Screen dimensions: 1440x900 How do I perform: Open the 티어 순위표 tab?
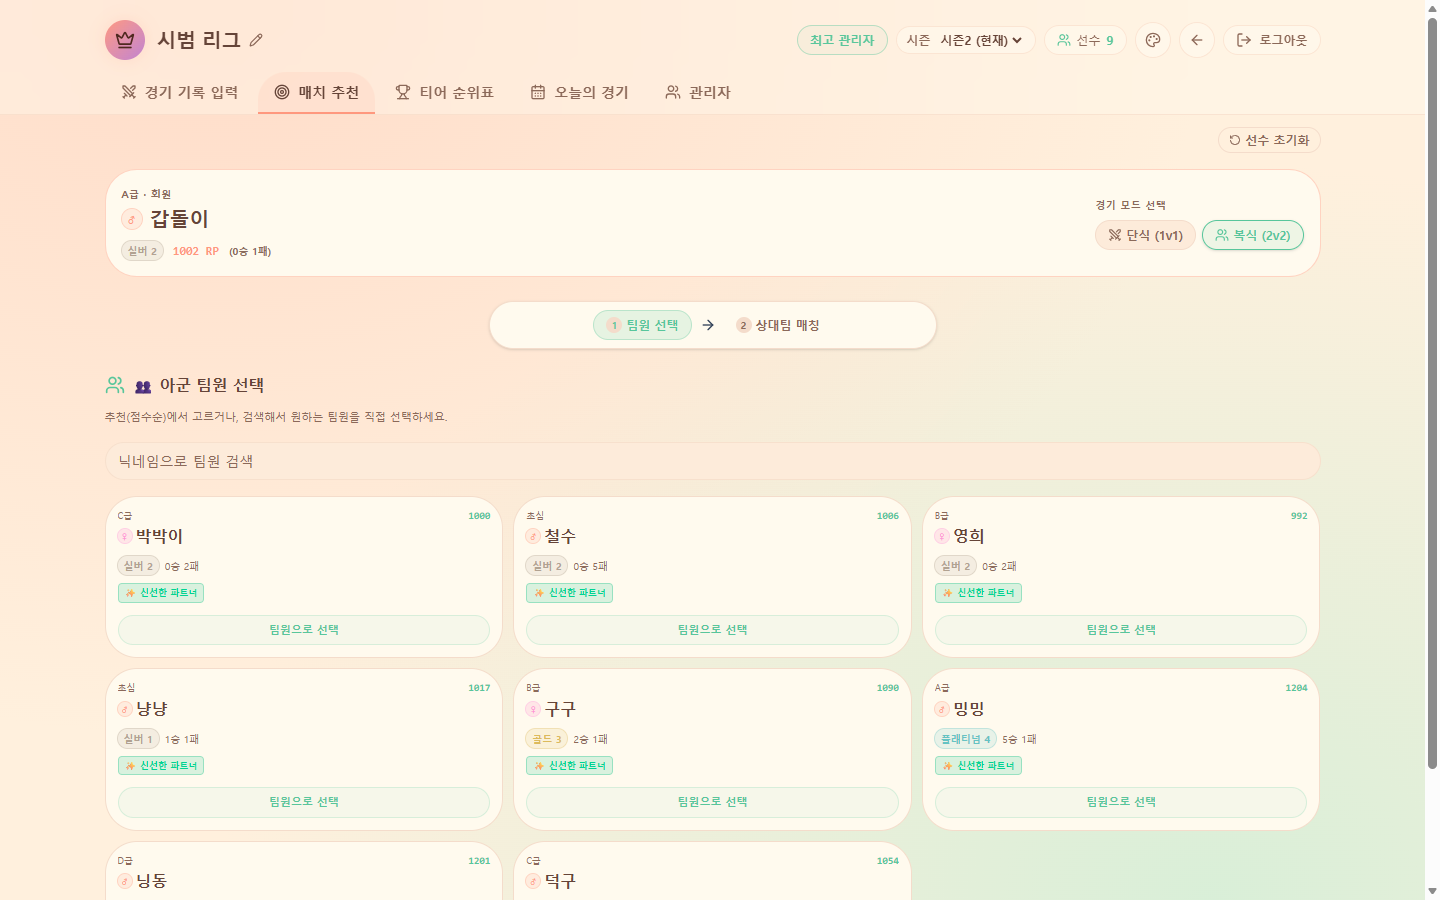[x=444, y=92]
